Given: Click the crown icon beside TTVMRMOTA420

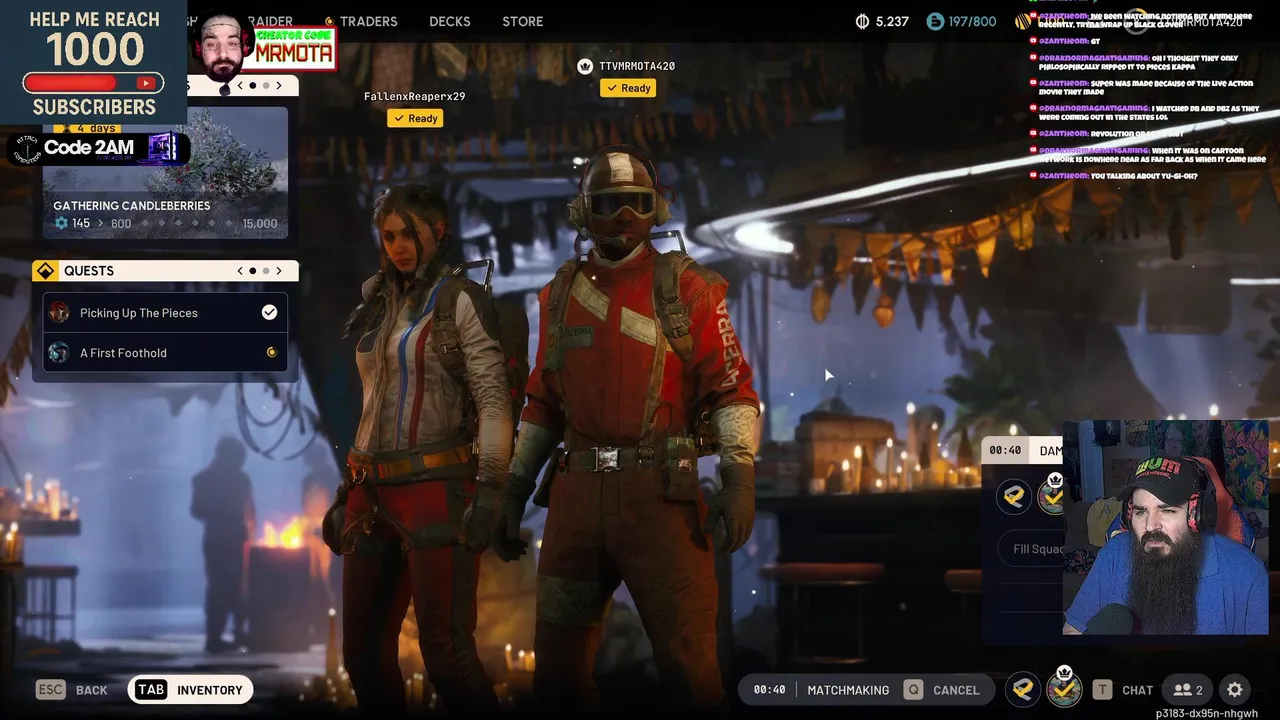Looking at the screenshot, I should click(x=586, y=66).
